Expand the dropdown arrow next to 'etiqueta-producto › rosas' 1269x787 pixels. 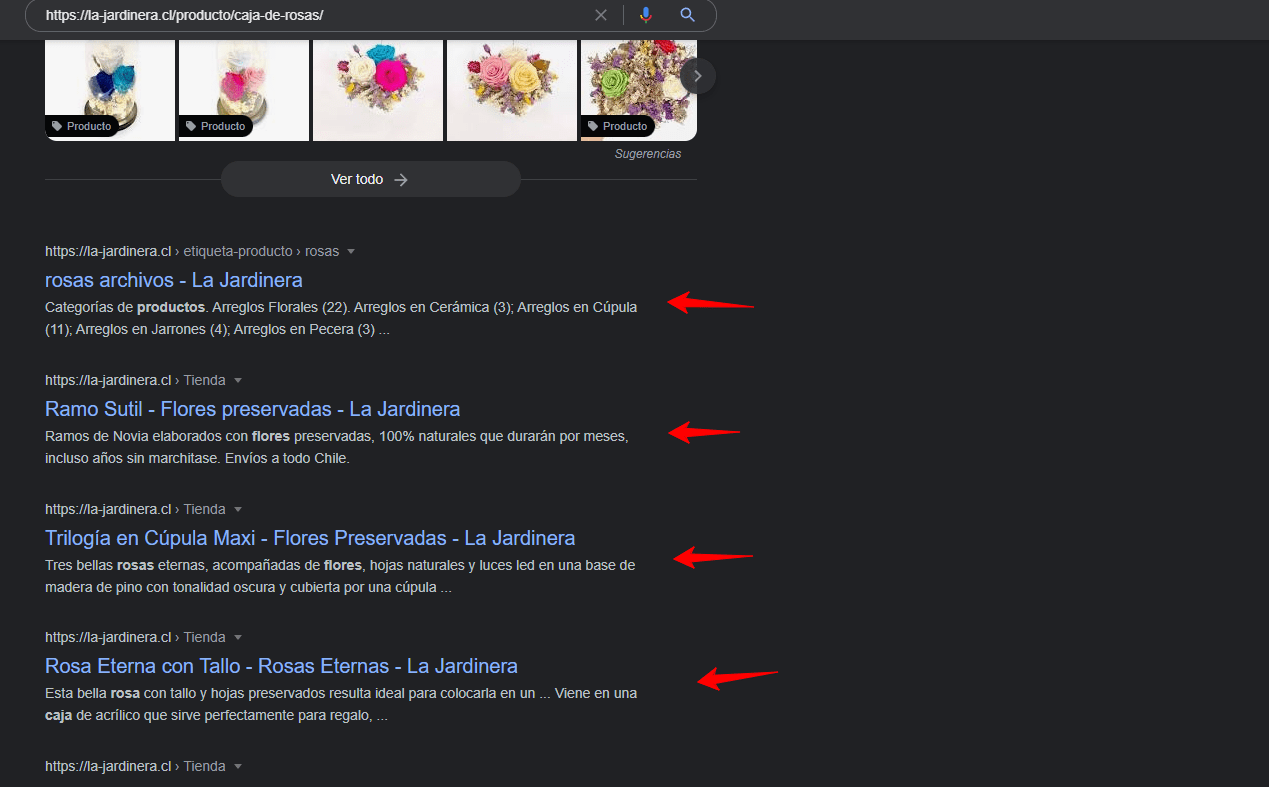(x=351, y=252)
